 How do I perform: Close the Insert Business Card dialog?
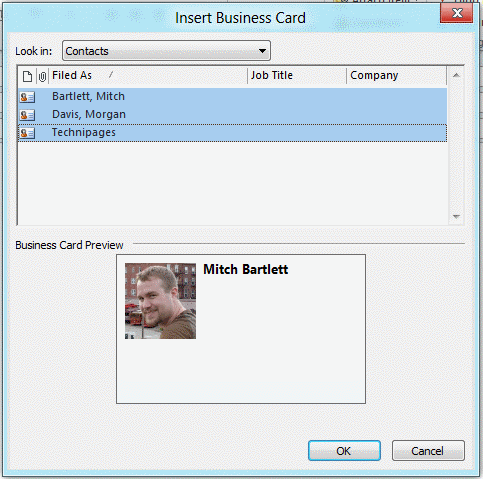(457, 13)
